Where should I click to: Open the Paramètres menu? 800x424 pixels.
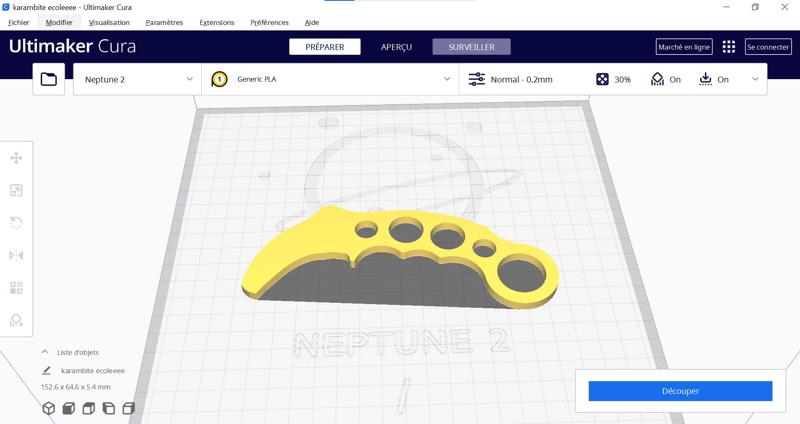(x=164, y=22)
